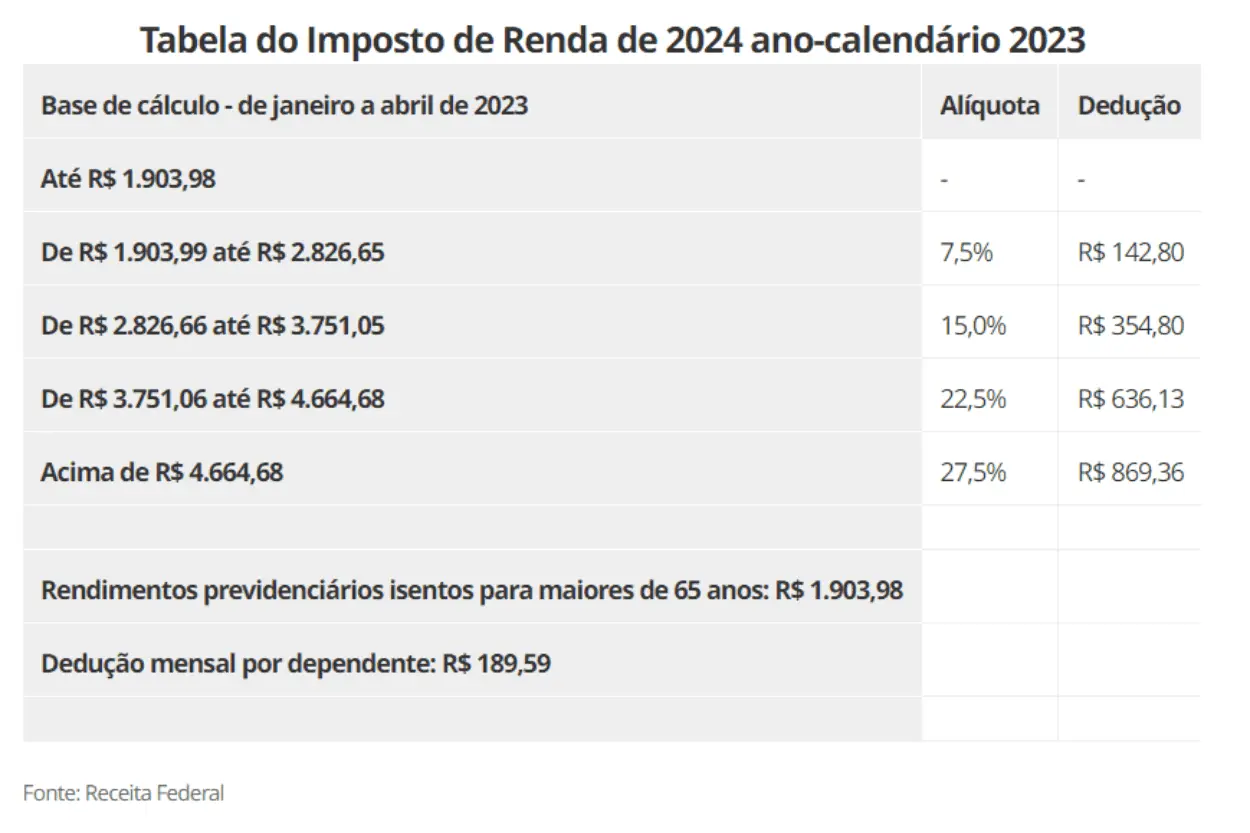The width and height of the screenshot is (1250, 833).
Task: Select the R$ 354,80 deduction value
Action: tap(1130, 325)
